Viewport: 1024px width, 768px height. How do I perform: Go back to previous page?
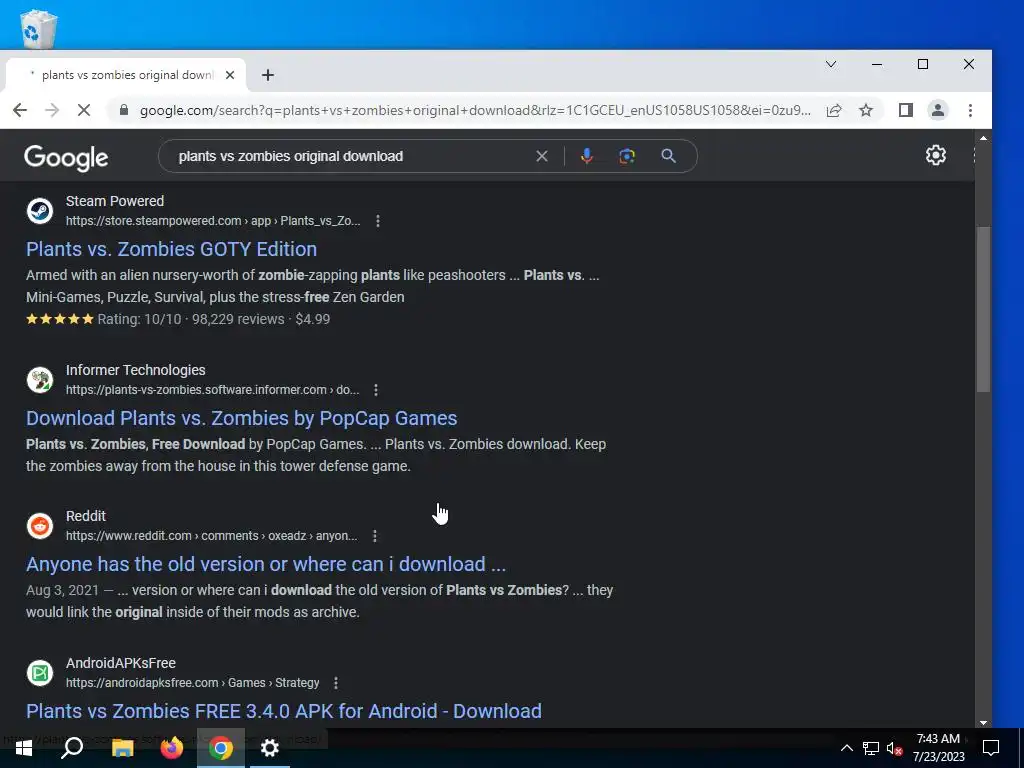tap(20, 110)
